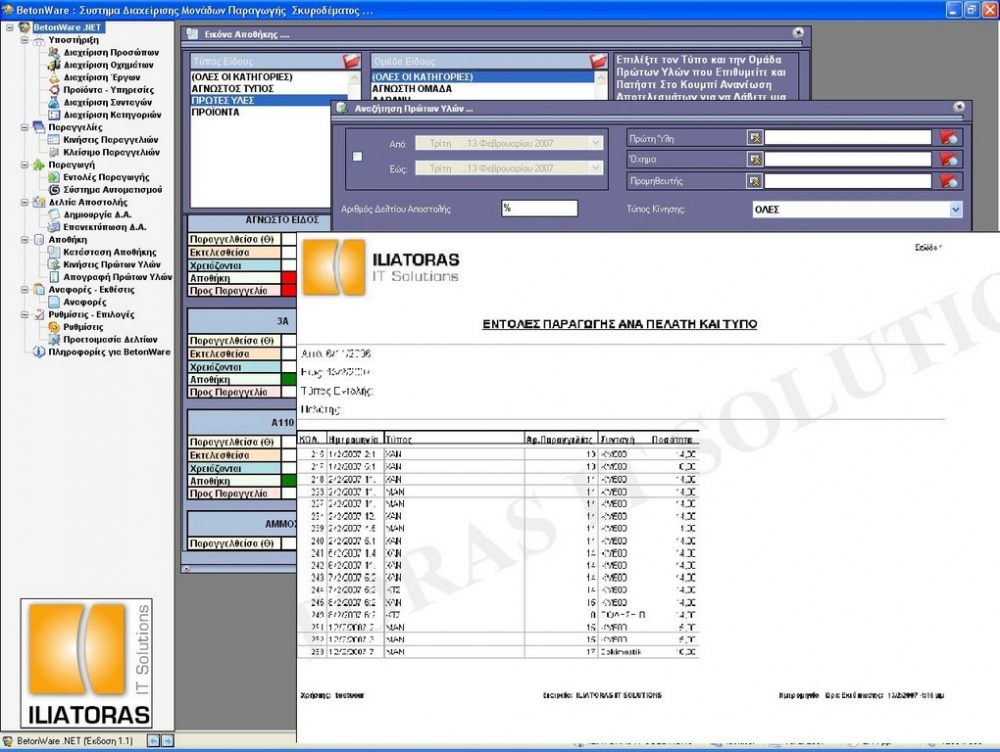Close the Εικόνα Αποθήκης panel
Screen dimensions: 1000x752
tap(798, 33)
